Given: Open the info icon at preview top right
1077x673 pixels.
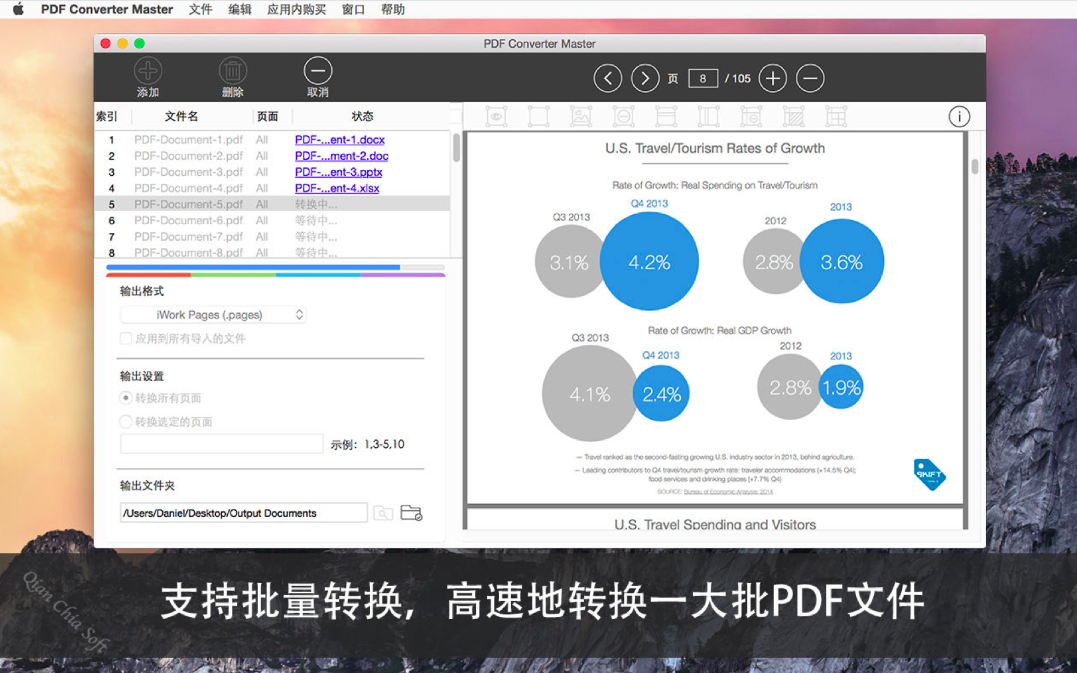Looking at the screenshot, I should click(x=959, y=117).
